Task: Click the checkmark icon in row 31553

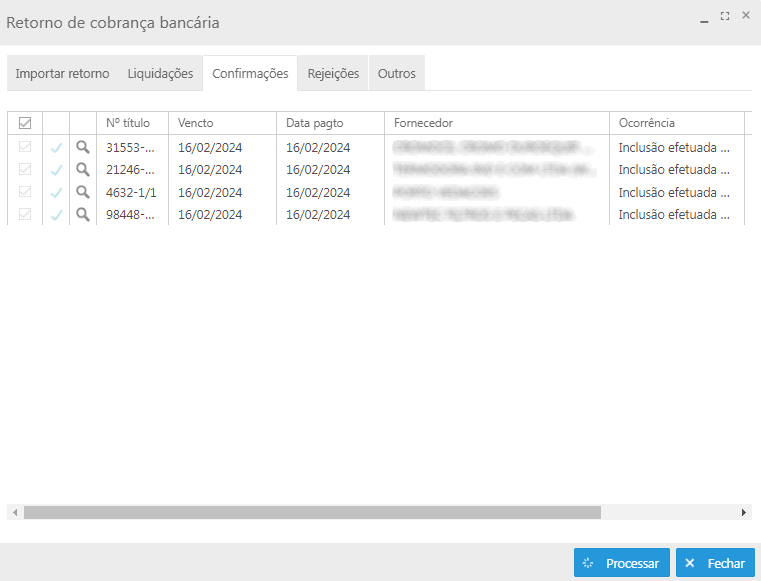Action: click(x=56, y=147)
